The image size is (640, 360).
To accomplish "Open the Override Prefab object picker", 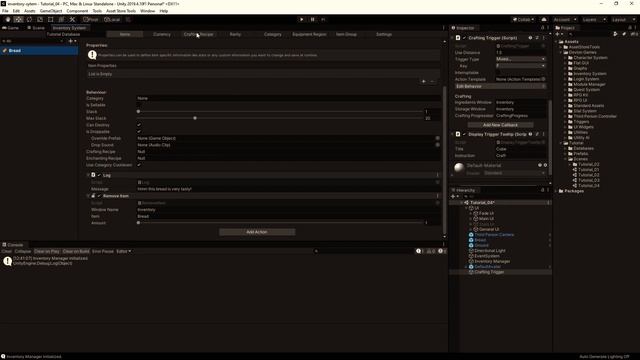I will click(x=438, y=138).
